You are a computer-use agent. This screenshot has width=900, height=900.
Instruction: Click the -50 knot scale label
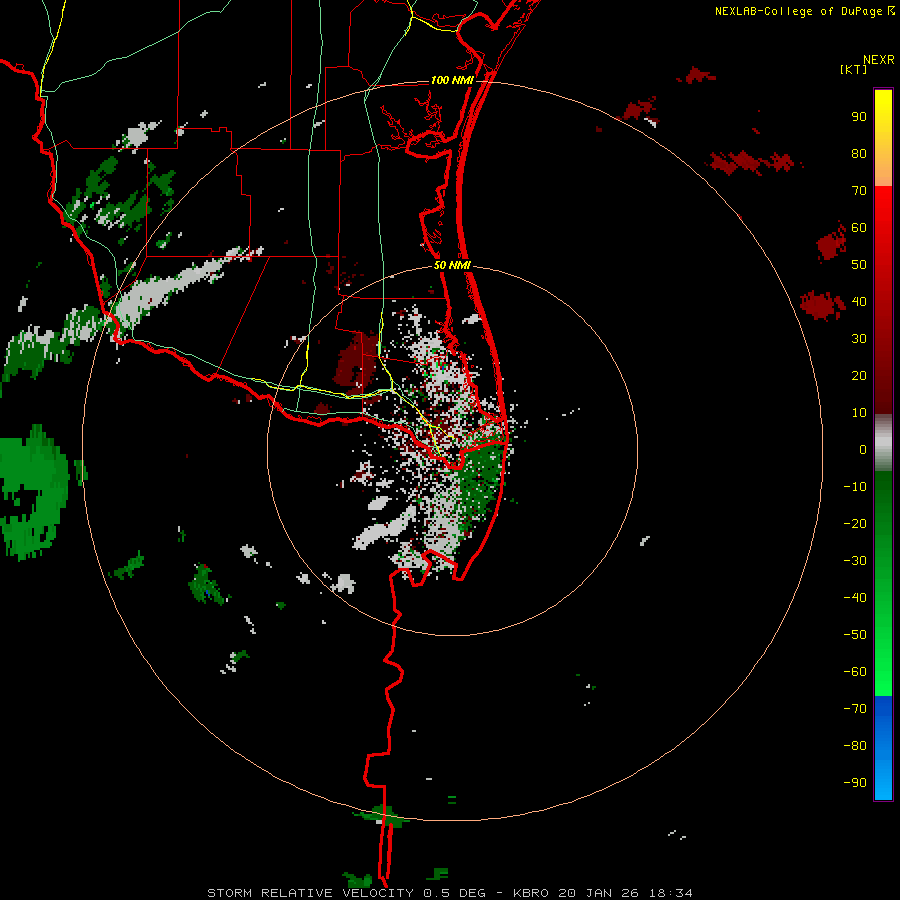855,634
